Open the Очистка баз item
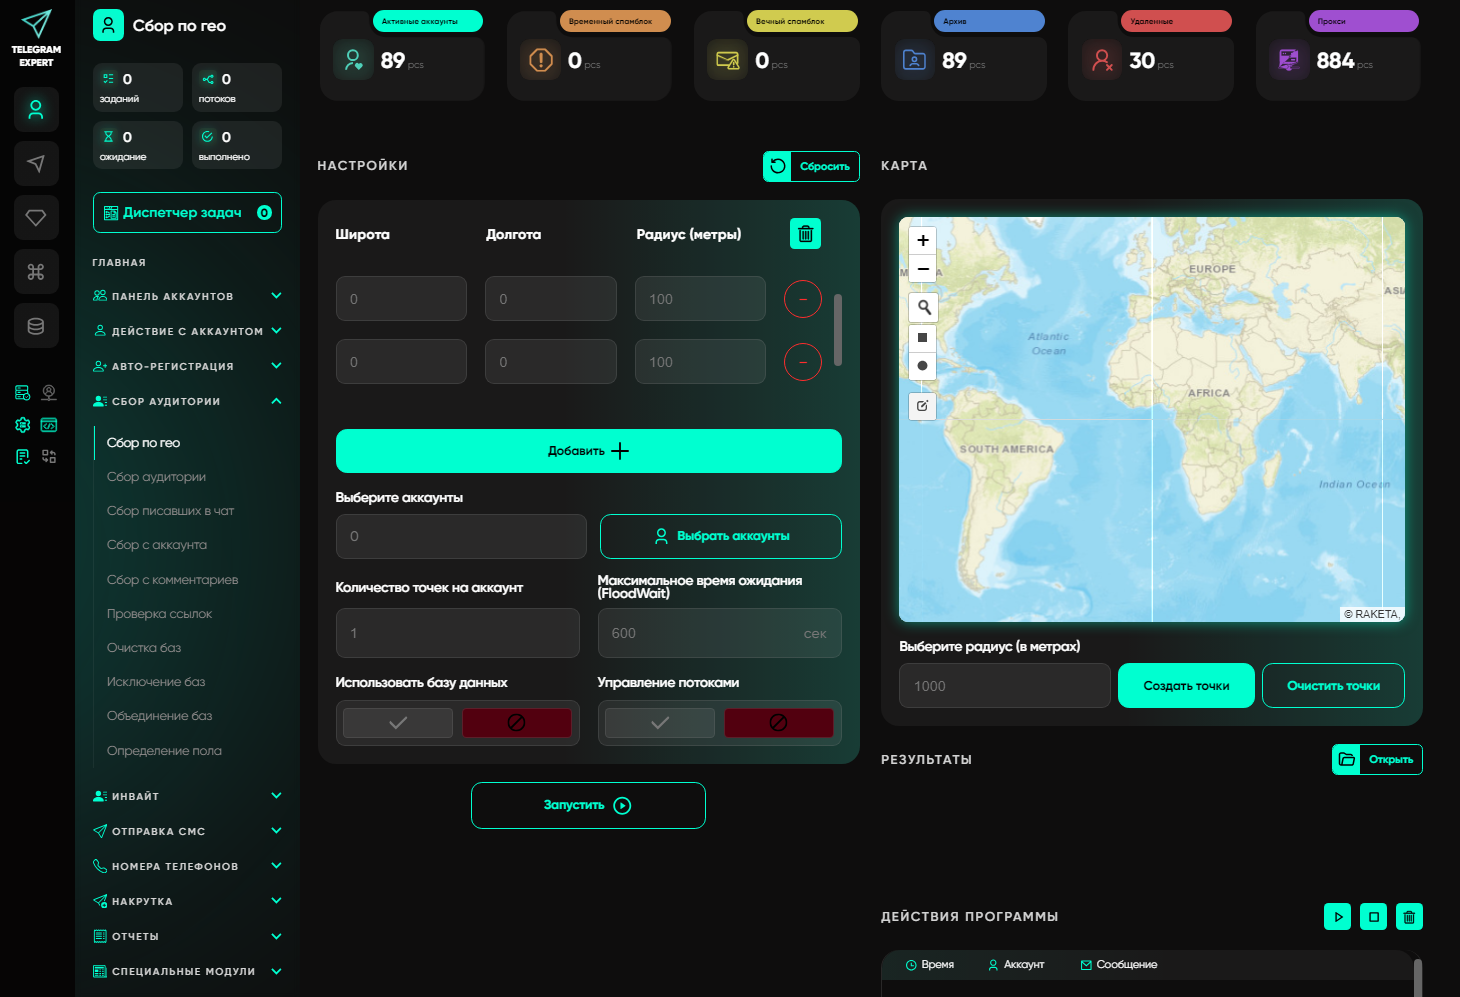 (144, 648)
